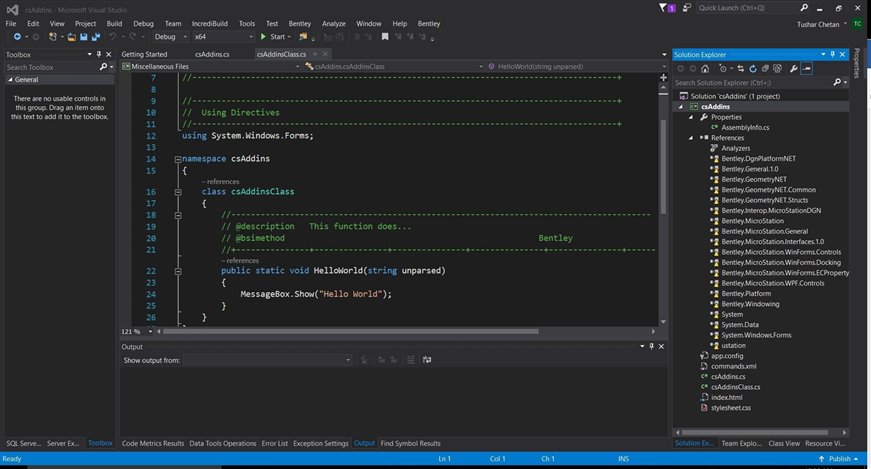Click the Save All toolbar icon

[x=96, y=37]
